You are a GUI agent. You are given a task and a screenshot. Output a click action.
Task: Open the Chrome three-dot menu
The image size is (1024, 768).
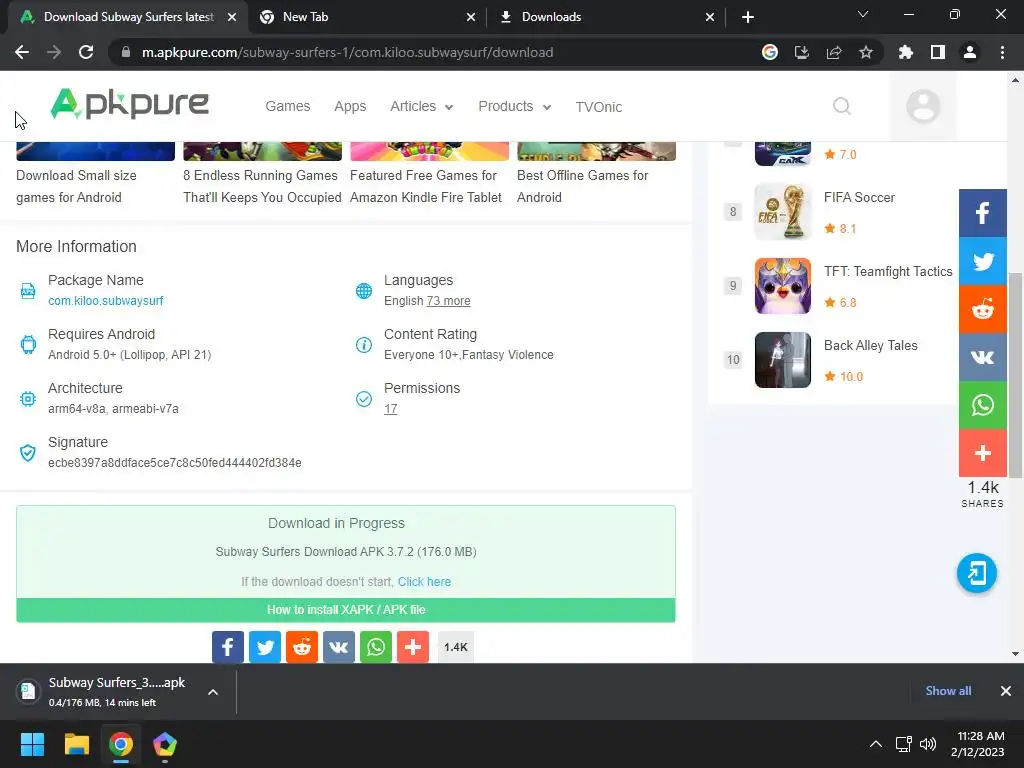(x=1002, y=52)
